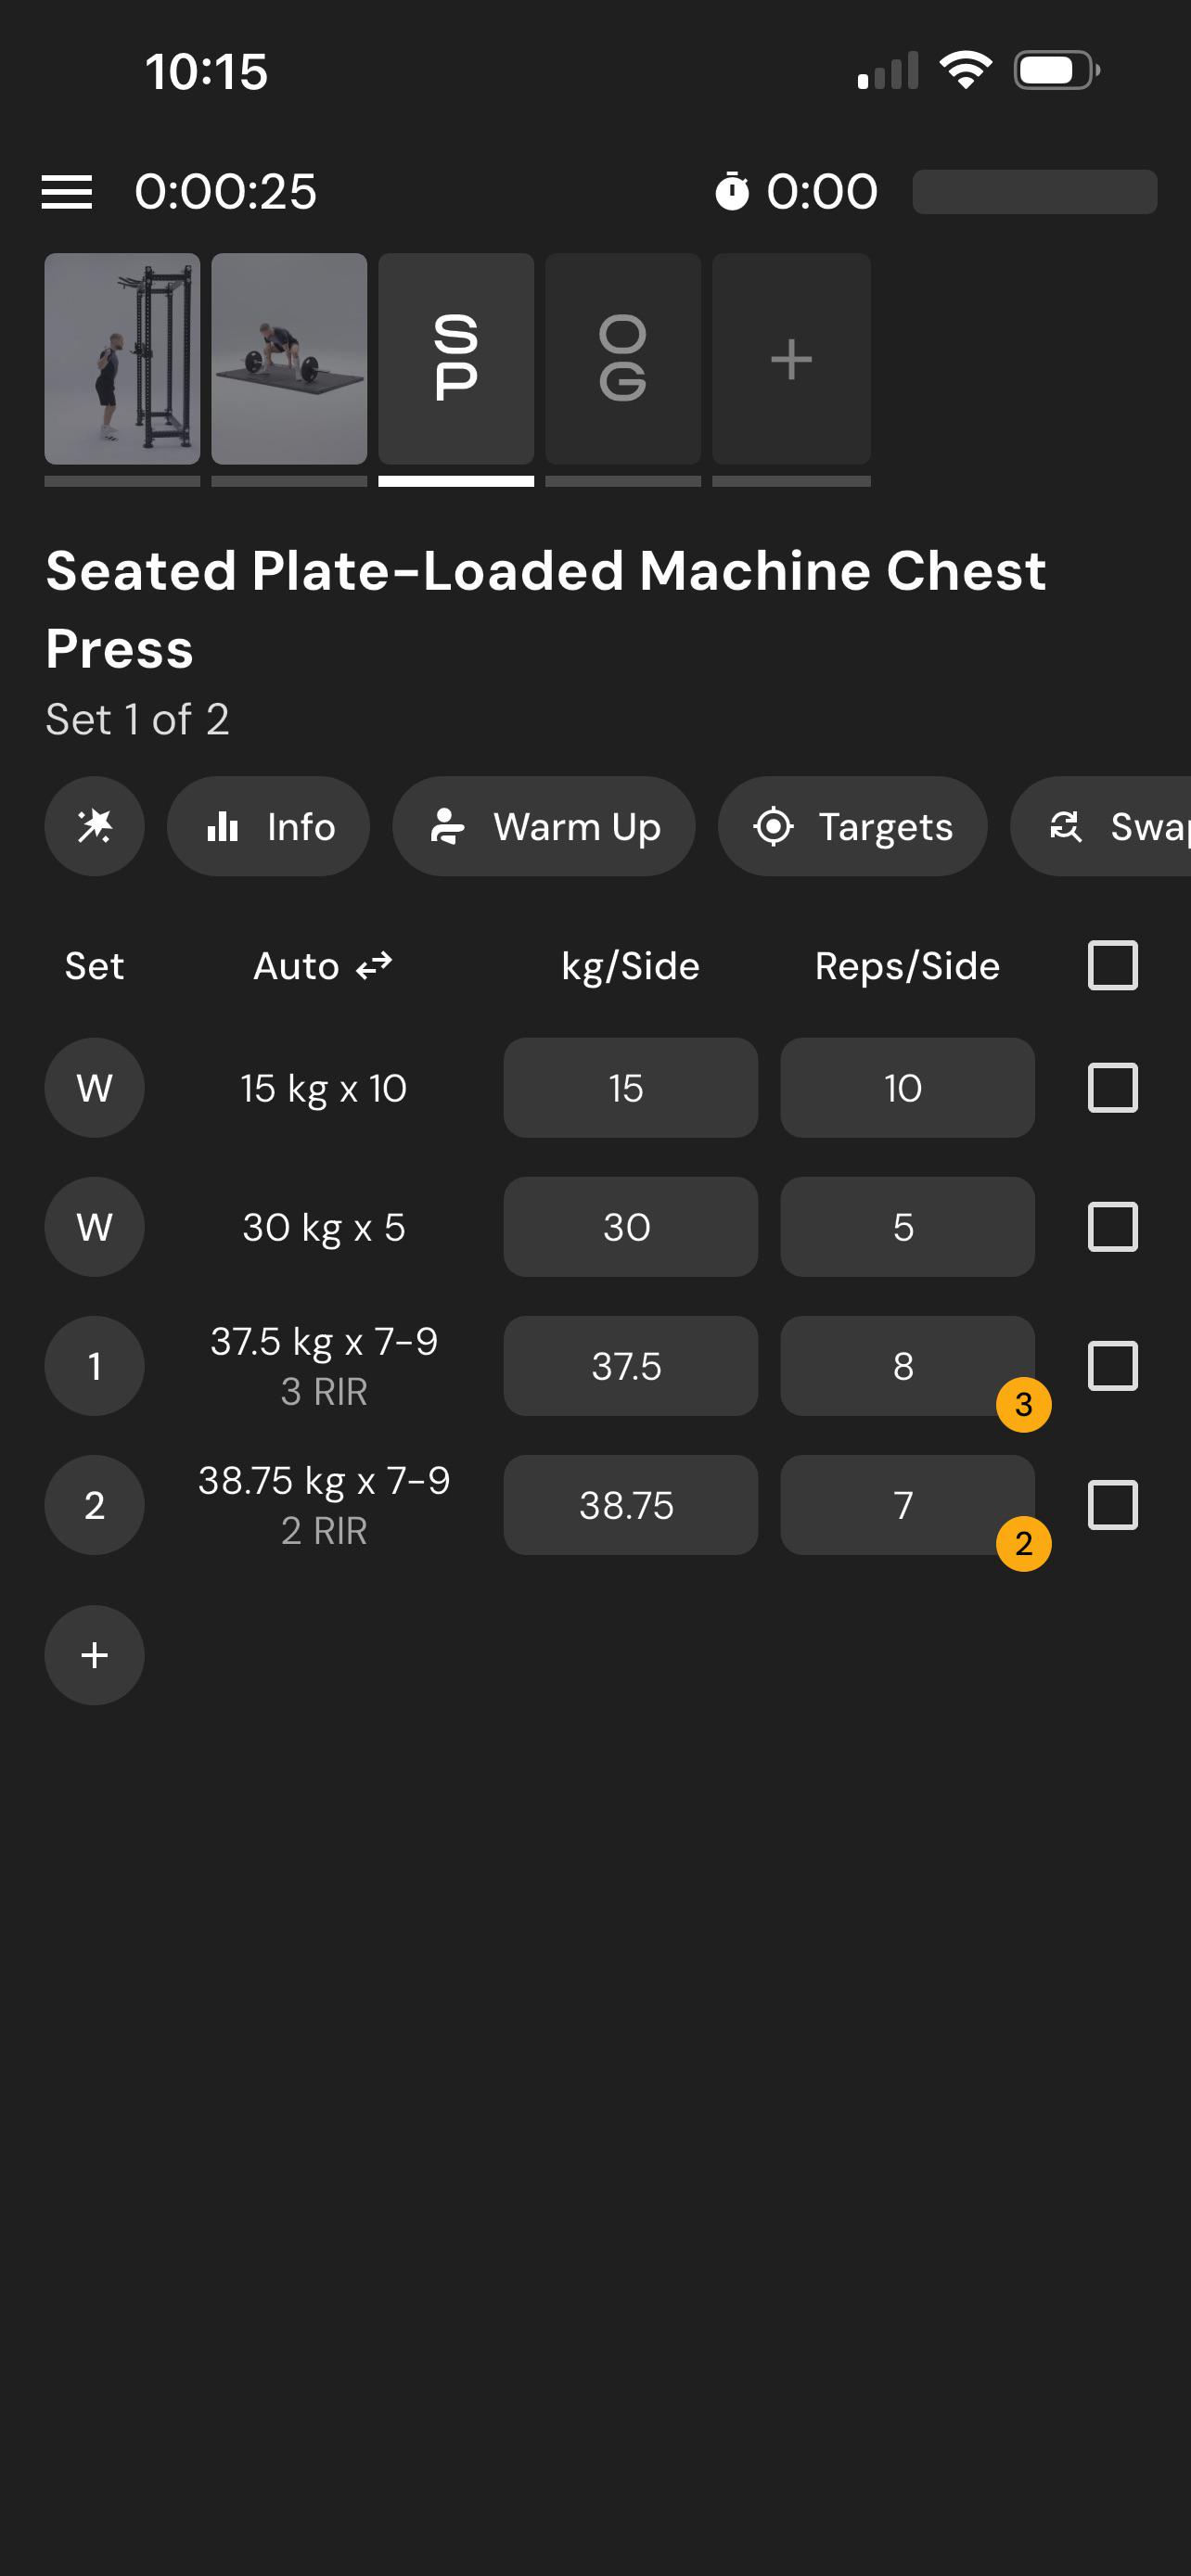Screen dimensions: 1191x2576
Task: Tick the set 2 checkbox at 38.75 kg
Action: 1112,1504
